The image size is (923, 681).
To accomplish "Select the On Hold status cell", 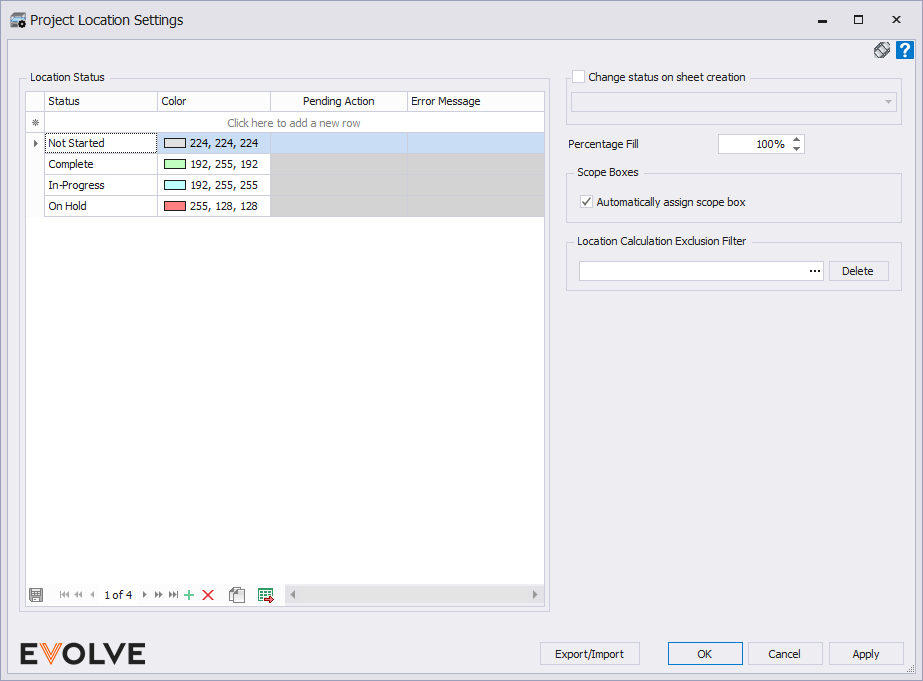I will [101, 206].
